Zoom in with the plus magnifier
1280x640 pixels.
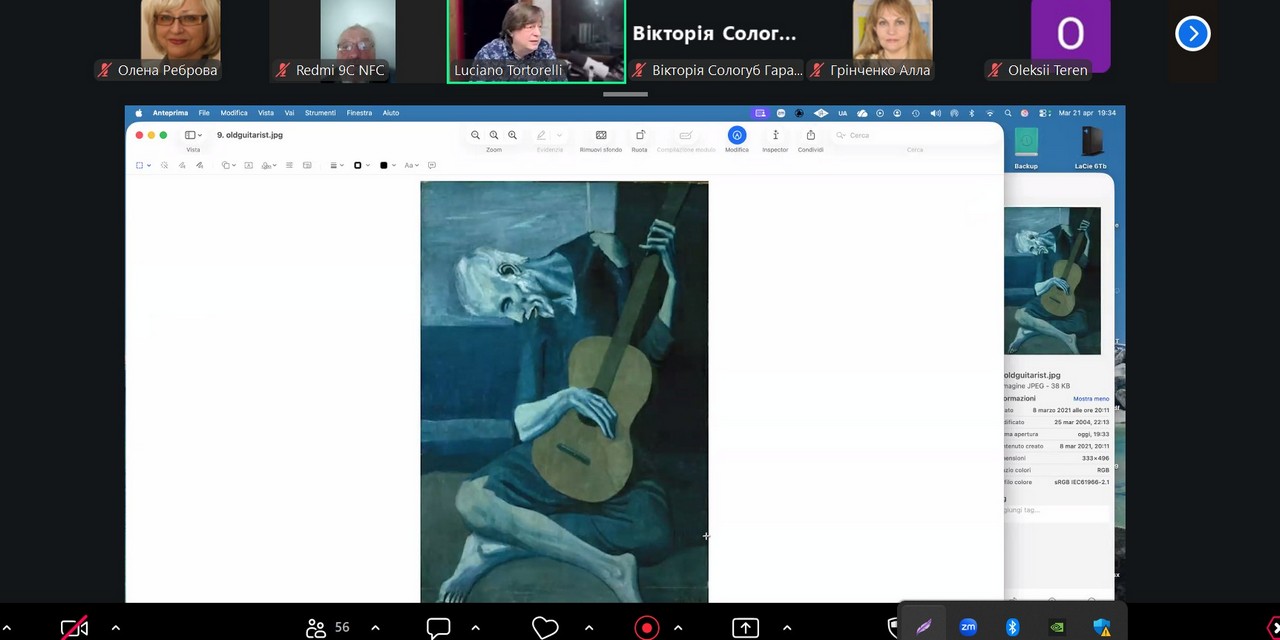512,135
